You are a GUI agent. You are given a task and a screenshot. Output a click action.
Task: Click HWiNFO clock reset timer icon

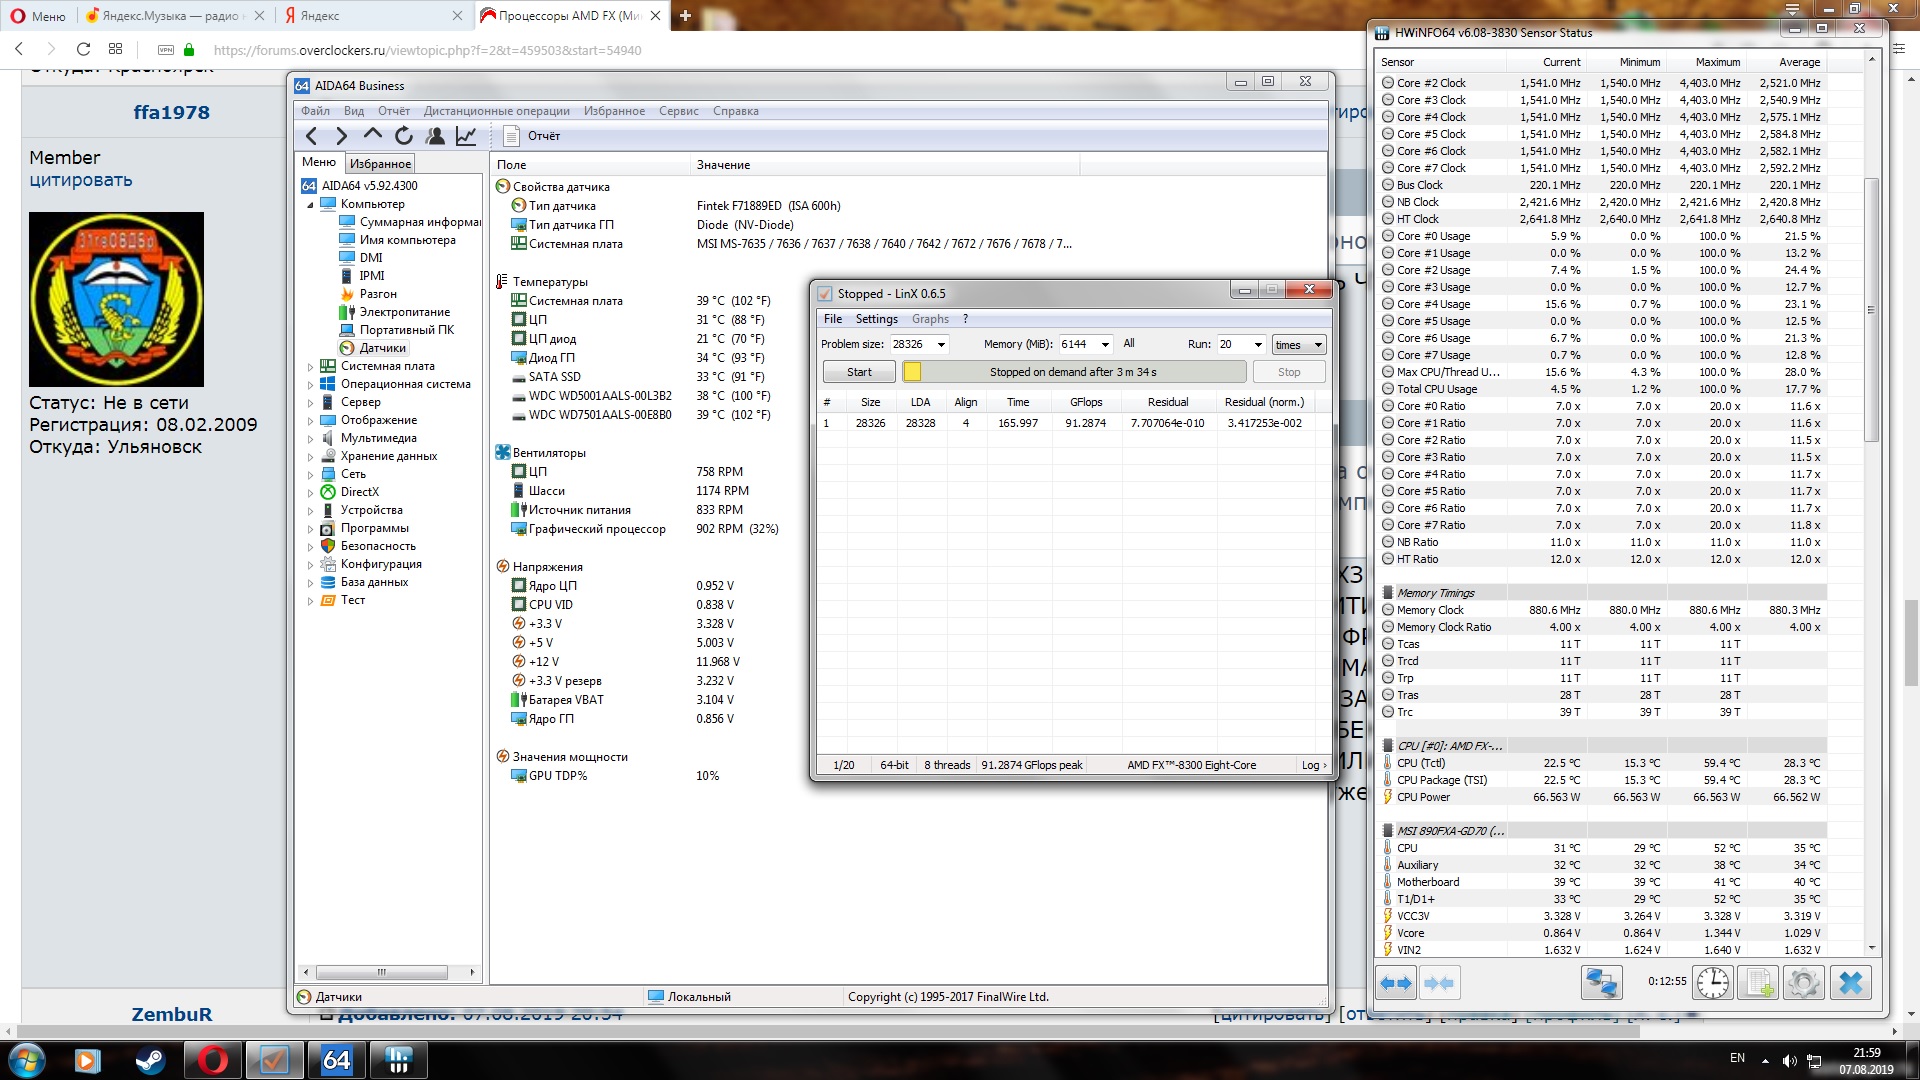pyautogui.click(x=1712, y=982)
